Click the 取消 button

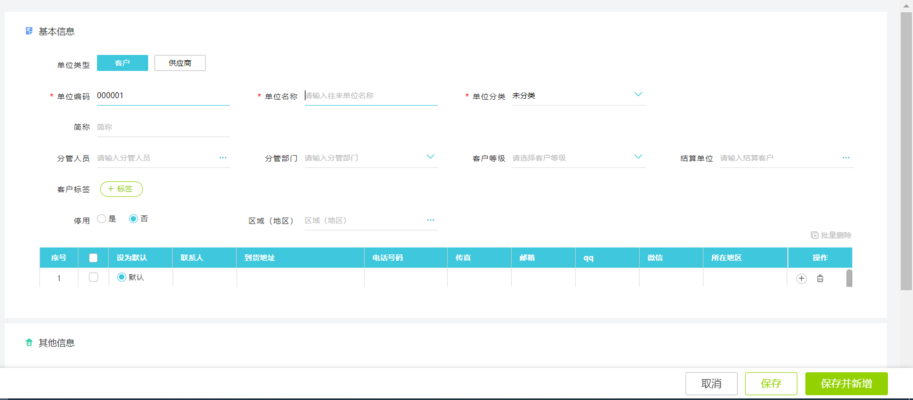(x=712, y=384)
